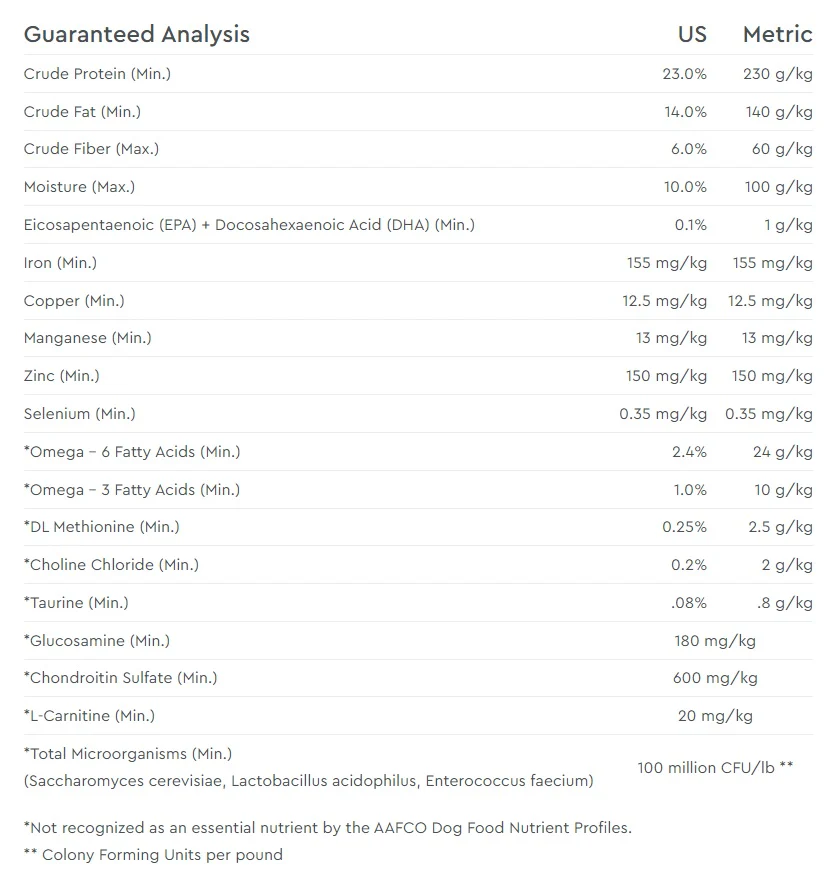Viewport: 832px width, 874px height.
Task: Select the Omega – 6 Fatty Acids label
Action: [132, 451]
